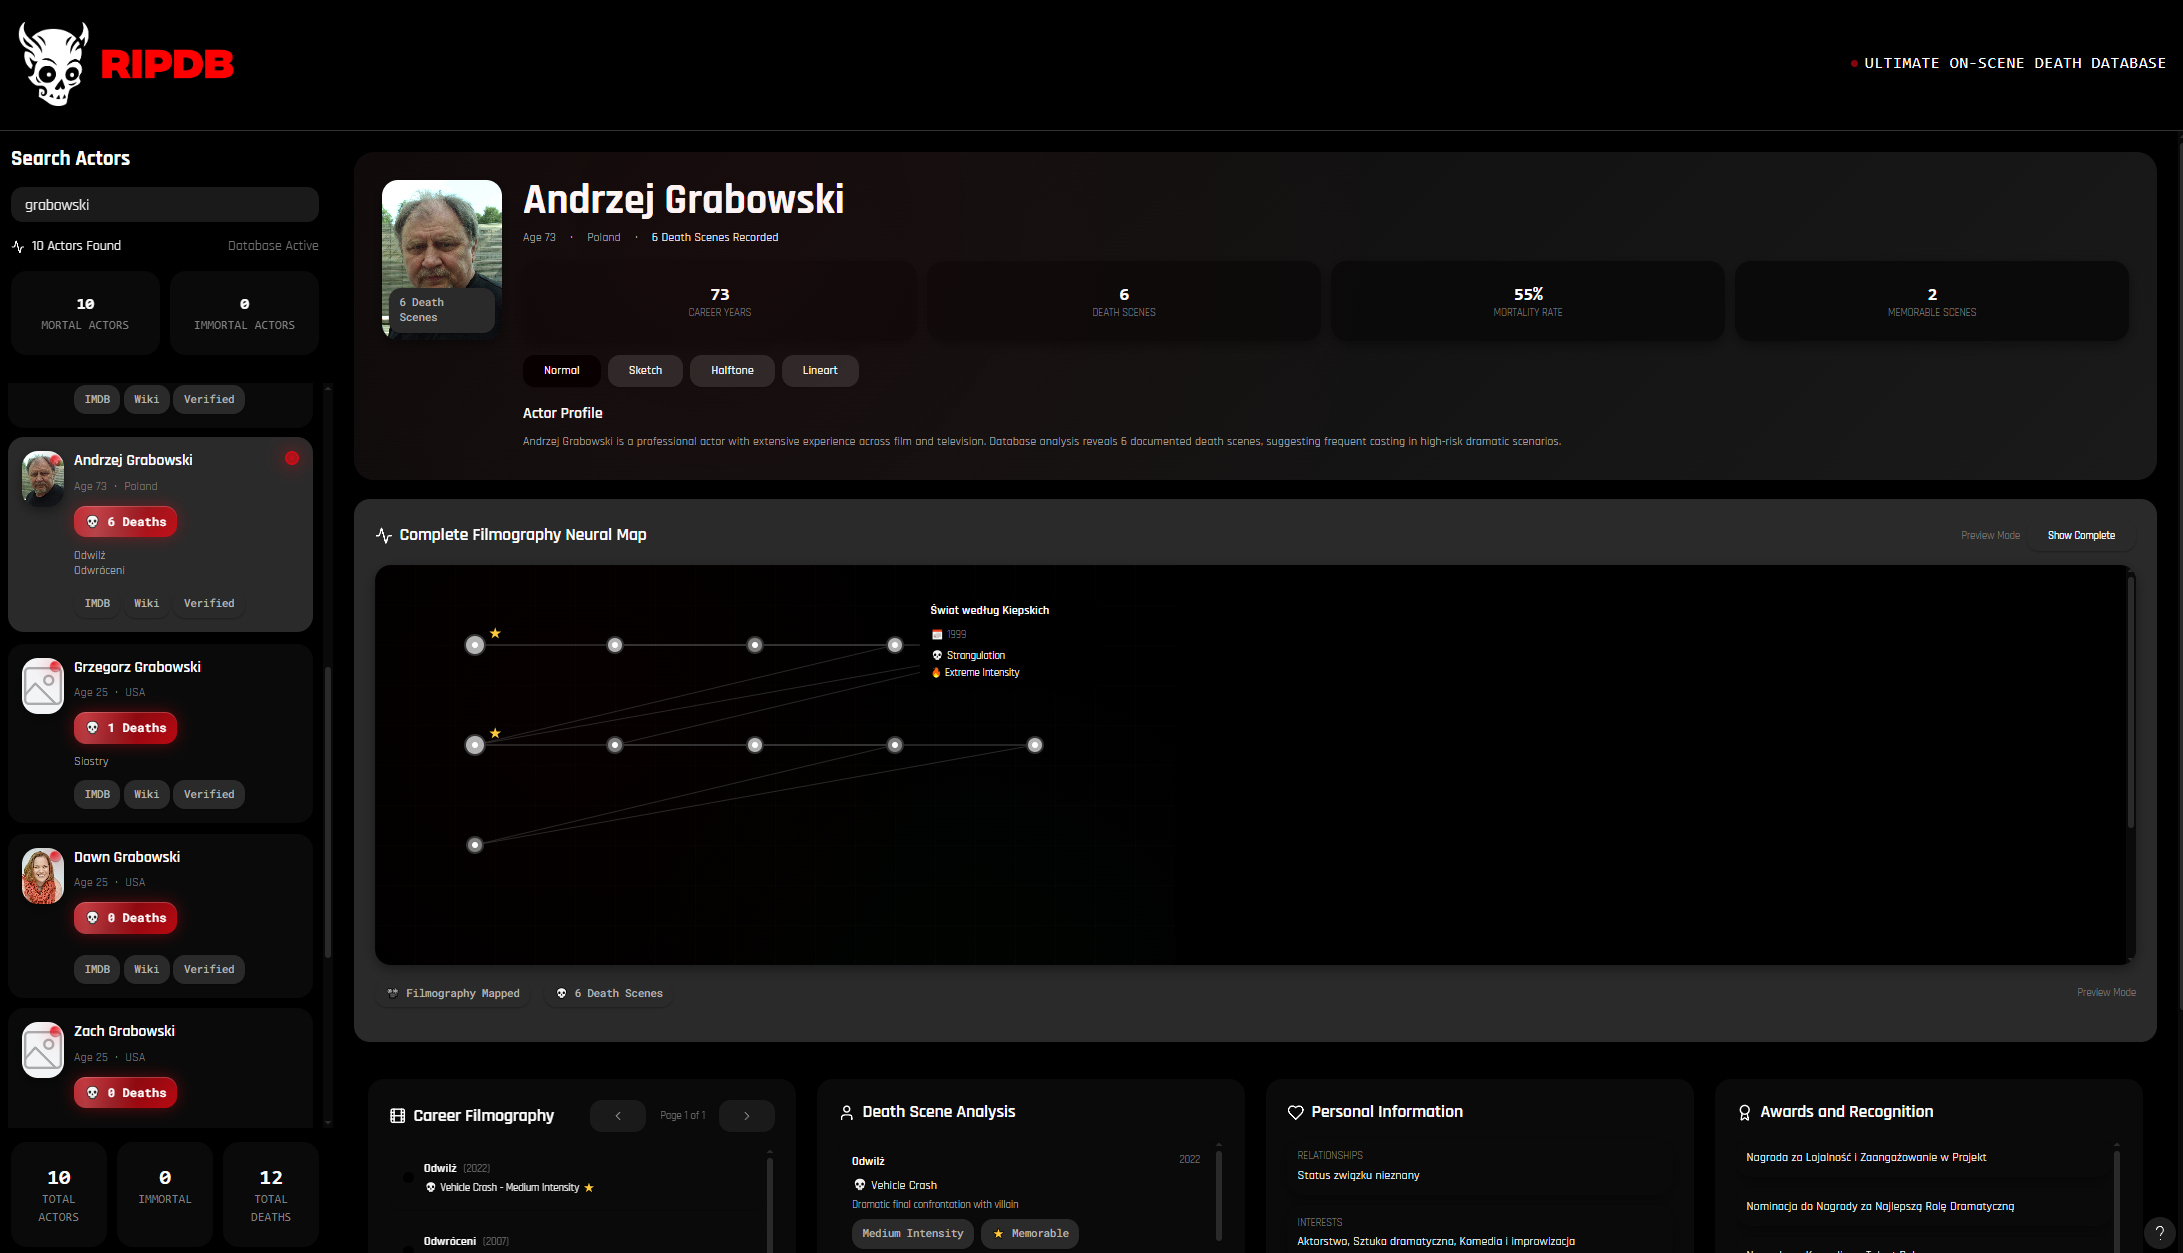
Task: Click the Search Actors input field
Action: click(x=165, y=205)
